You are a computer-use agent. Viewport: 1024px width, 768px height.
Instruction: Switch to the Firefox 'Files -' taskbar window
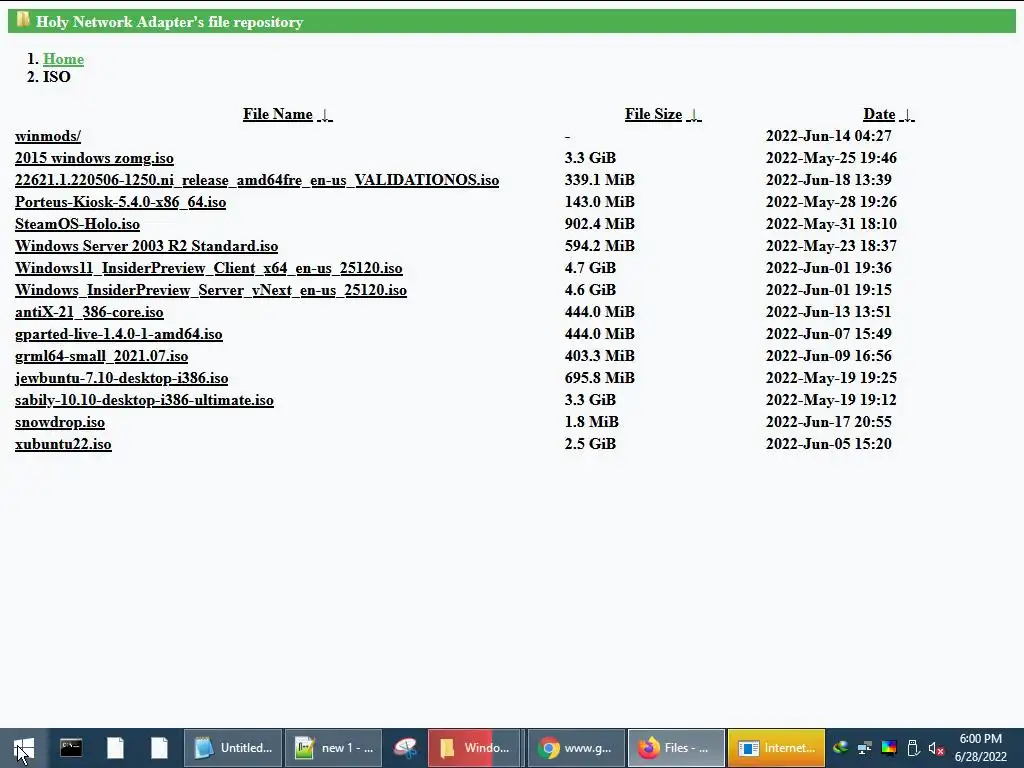click(676, 748)
